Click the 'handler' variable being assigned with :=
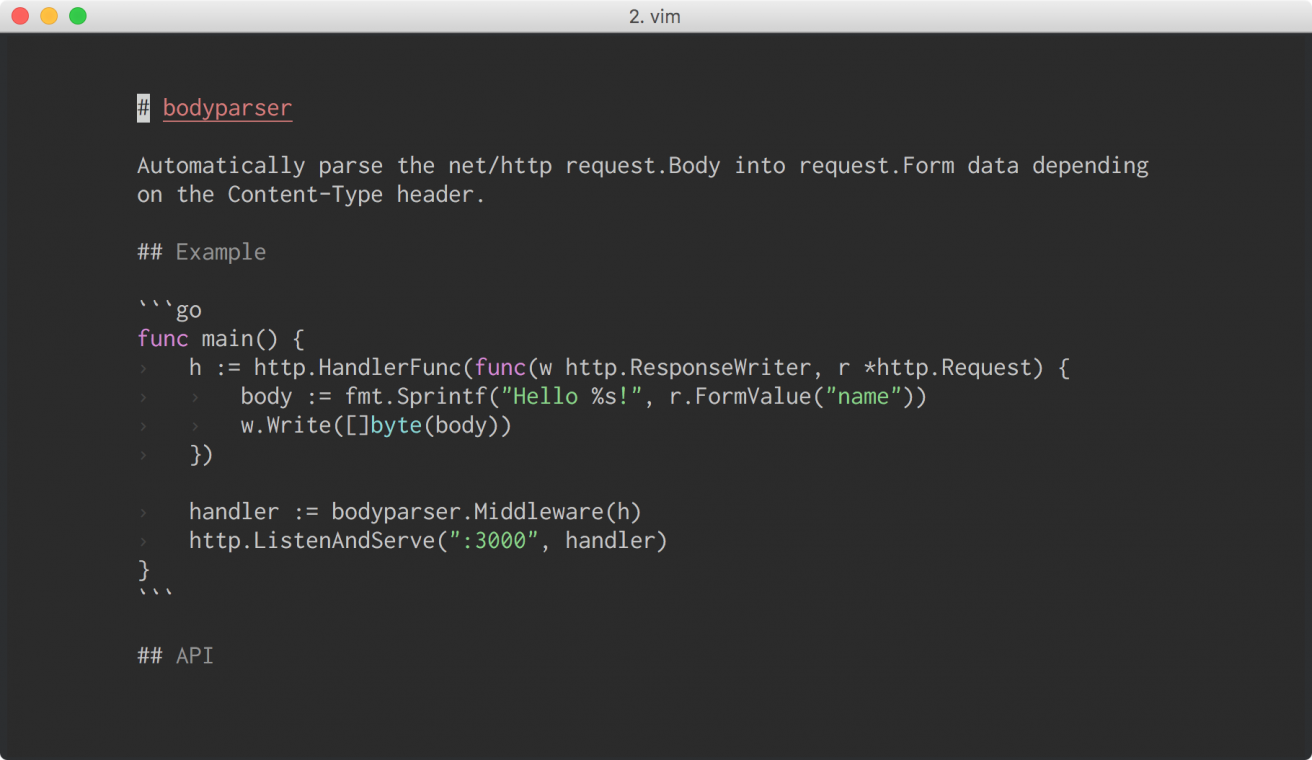The height and width of the screenshot is (760, 1312). (x=234, y=512)
